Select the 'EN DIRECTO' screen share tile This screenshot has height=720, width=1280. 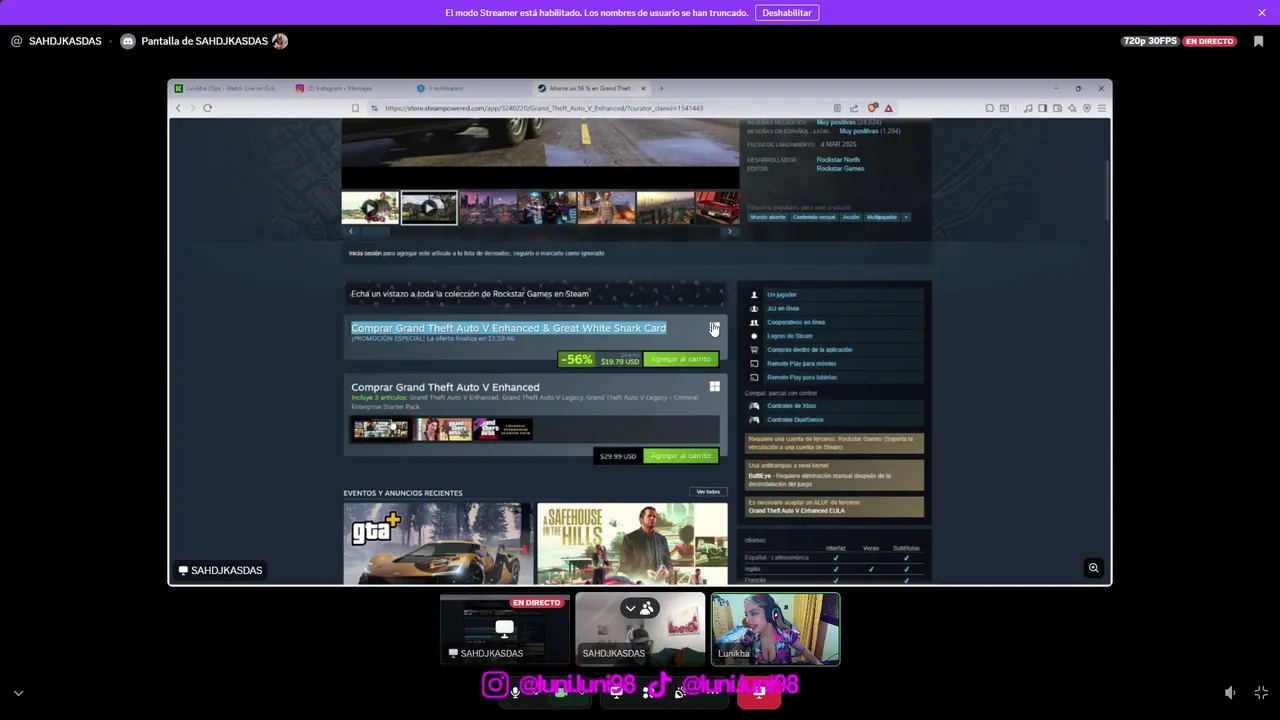(505, 629)
